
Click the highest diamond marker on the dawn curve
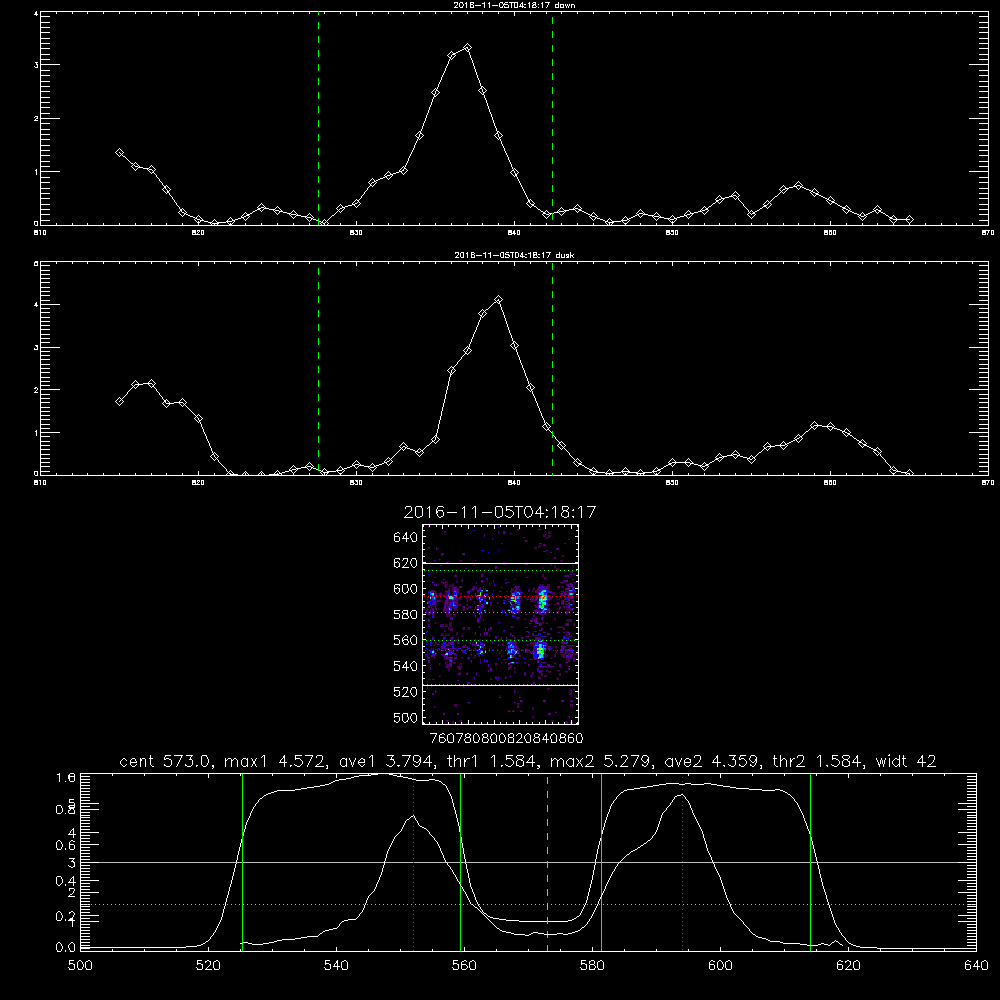467,48
